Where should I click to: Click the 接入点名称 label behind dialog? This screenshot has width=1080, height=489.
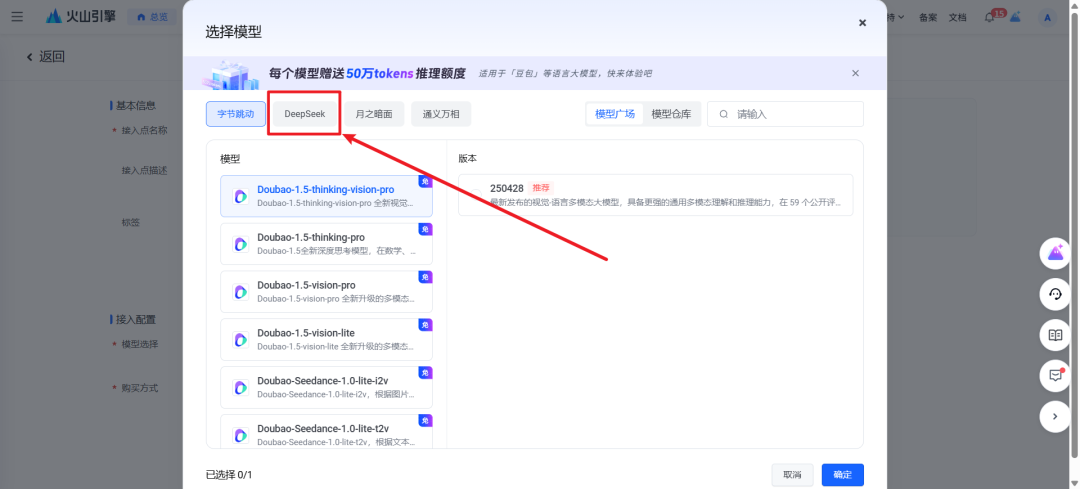[x=145, y=130]
